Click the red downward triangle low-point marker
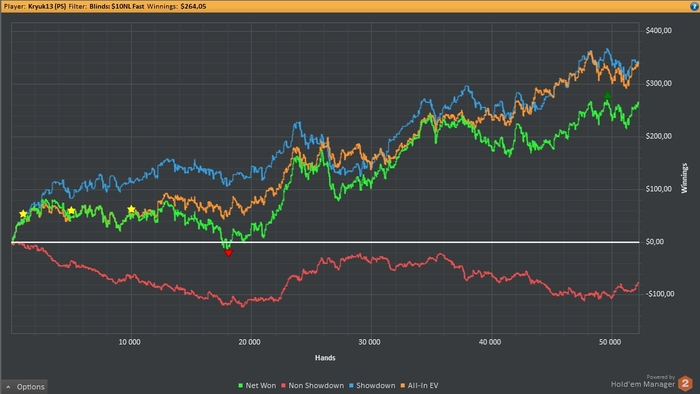 point(229,253)
